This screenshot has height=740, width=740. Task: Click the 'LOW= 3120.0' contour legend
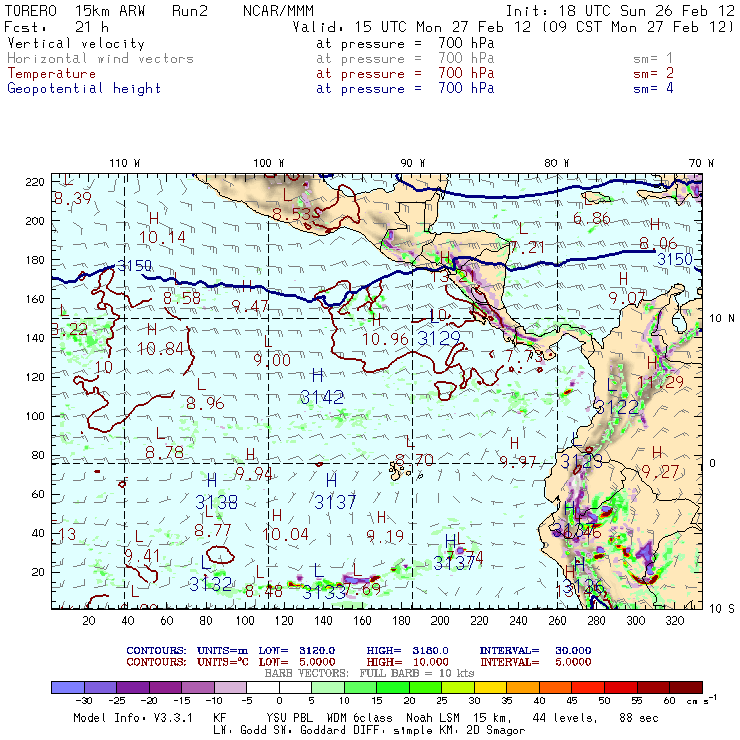pyautogui.click(x=297, y=651)
